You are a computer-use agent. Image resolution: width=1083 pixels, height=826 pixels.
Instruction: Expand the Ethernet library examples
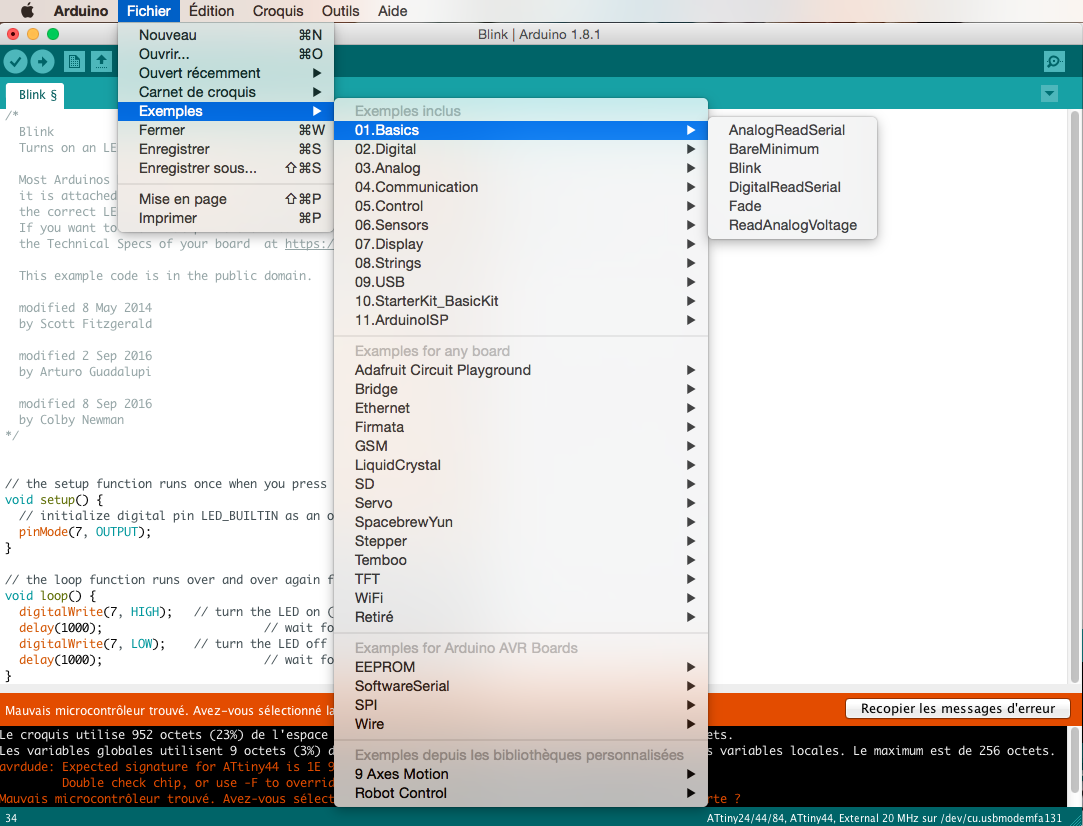click(521, 407)
